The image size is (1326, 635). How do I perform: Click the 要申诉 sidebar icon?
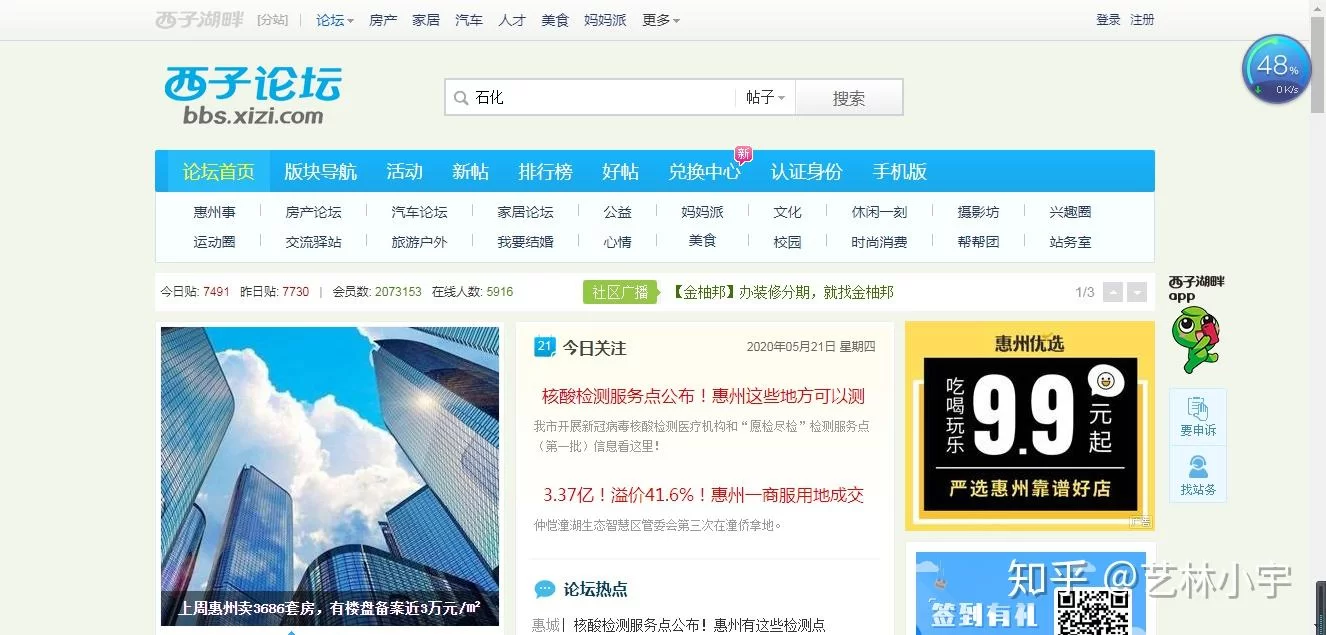(1197, 416)
